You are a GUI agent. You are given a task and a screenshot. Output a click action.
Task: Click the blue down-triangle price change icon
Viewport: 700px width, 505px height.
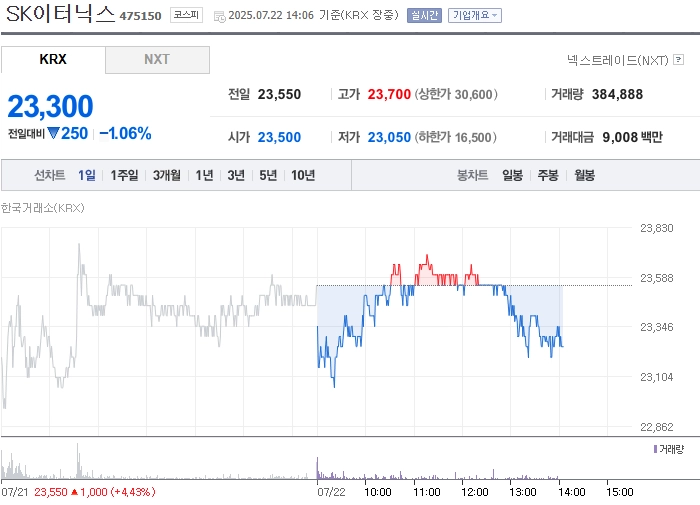(x=54, y=133)
